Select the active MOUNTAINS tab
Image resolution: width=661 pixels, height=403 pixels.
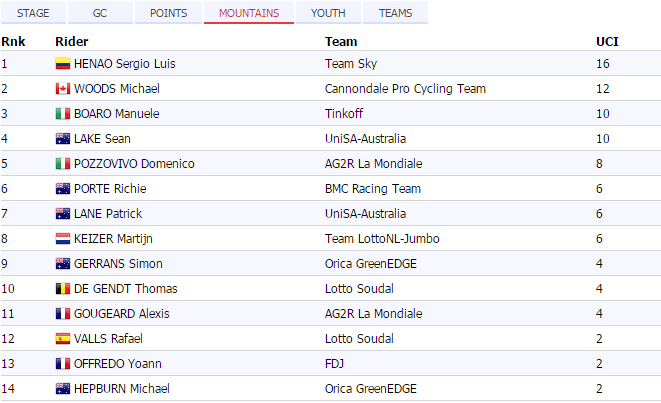click(x=249, y=13)
